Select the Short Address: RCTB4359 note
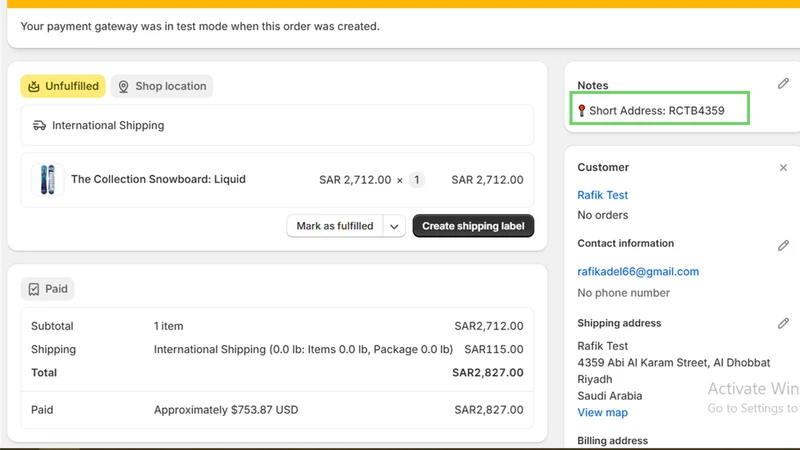Viewport: 800px width, 450px height. pyautogui.click(x=657, y=111)
